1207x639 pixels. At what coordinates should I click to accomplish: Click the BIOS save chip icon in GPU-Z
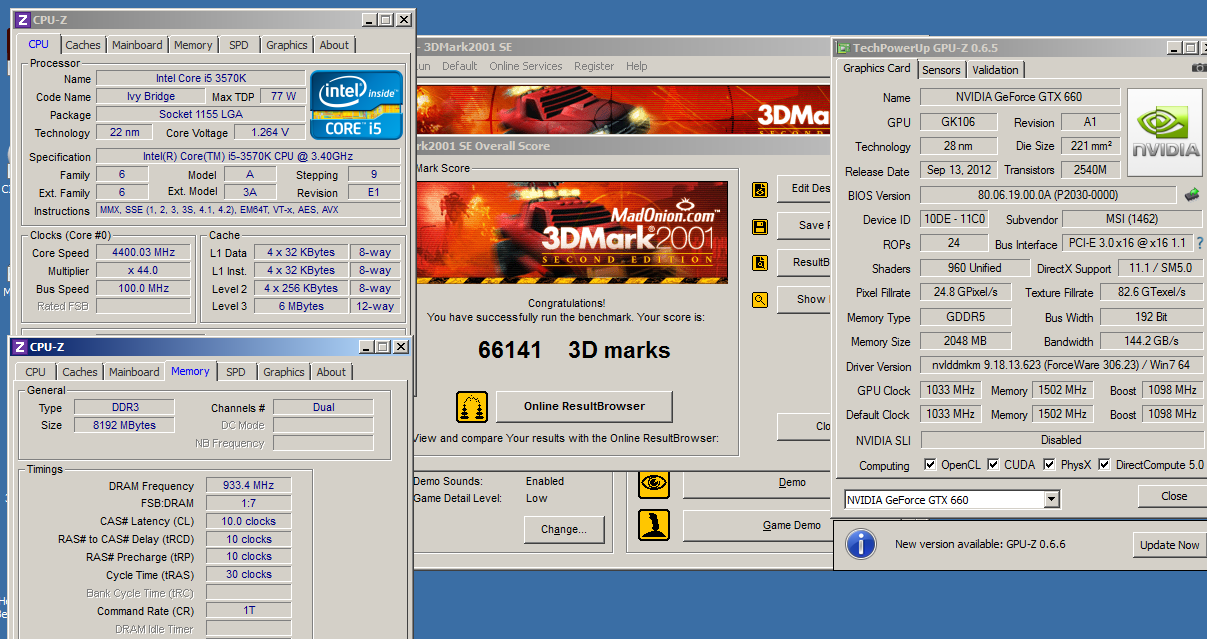tap(1192, 195)
